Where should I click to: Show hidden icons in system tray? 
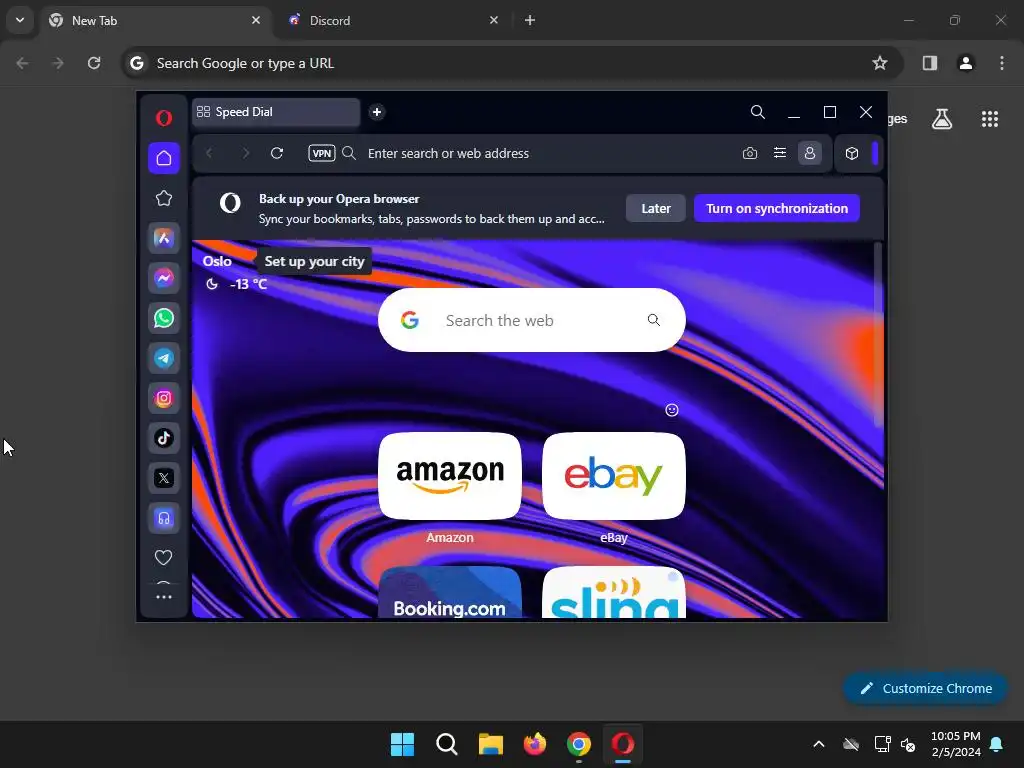pos(819,744)
